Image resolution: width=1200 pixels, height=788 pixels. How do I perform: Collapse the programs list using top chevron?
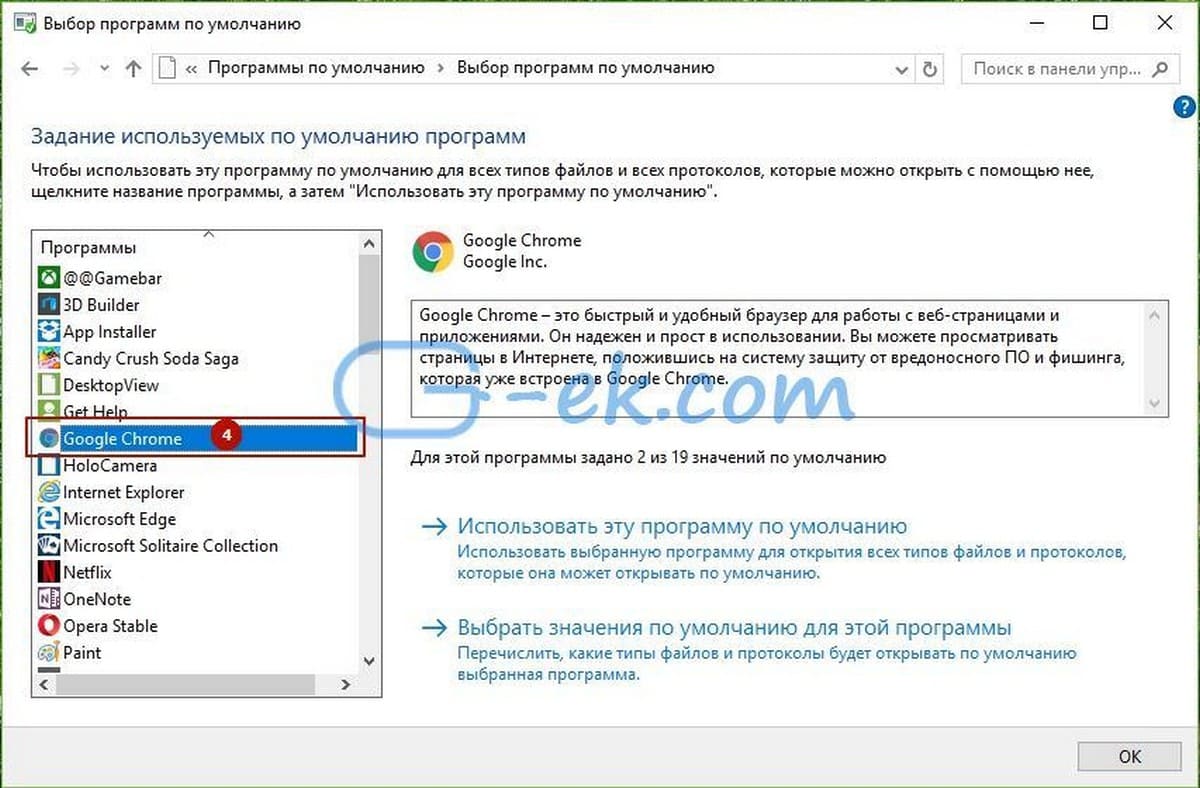tap(208, 235)
